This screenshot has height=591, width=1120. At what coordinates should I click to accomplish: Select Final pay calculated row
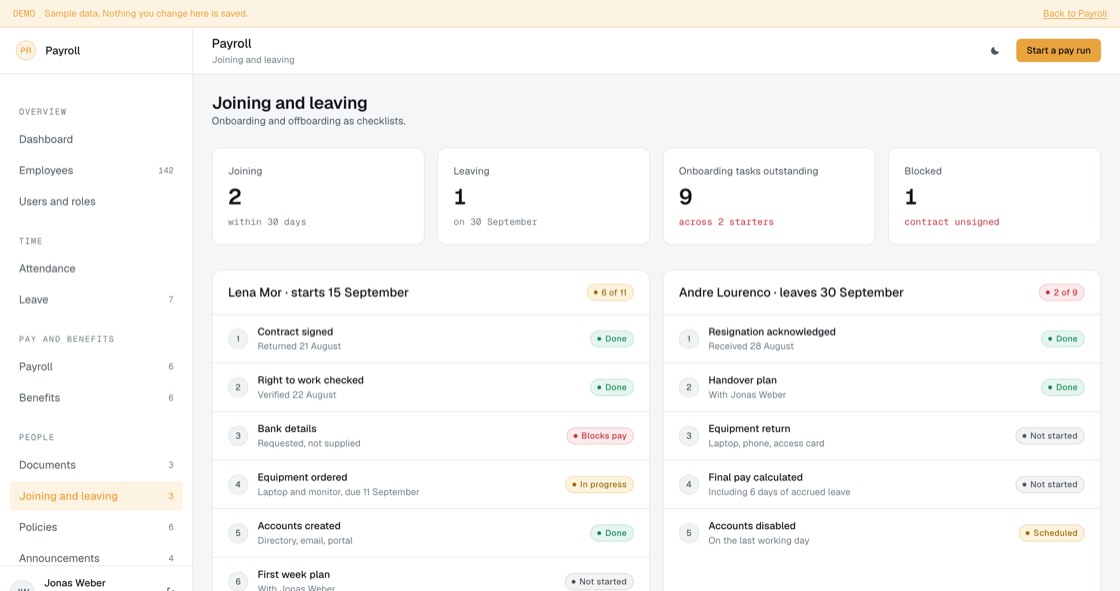881,485
